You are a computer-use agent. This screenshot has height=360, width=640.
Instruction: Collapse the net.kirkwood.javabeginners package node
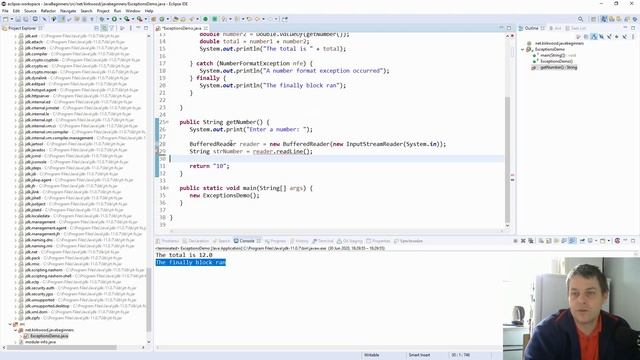click(x=16, y=330)
